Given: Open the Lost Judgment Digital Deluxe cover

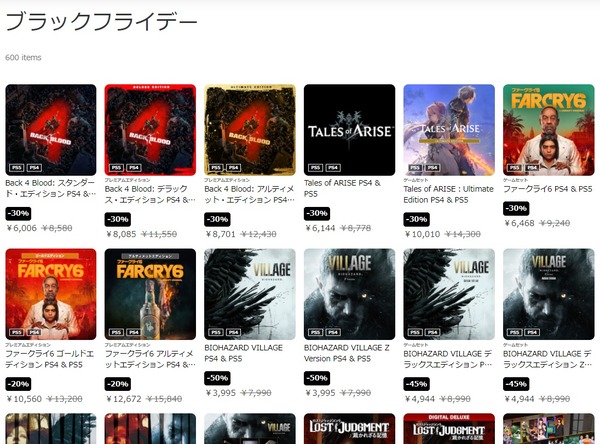Looking at the screenshot, I should click(x=449, y=429).
